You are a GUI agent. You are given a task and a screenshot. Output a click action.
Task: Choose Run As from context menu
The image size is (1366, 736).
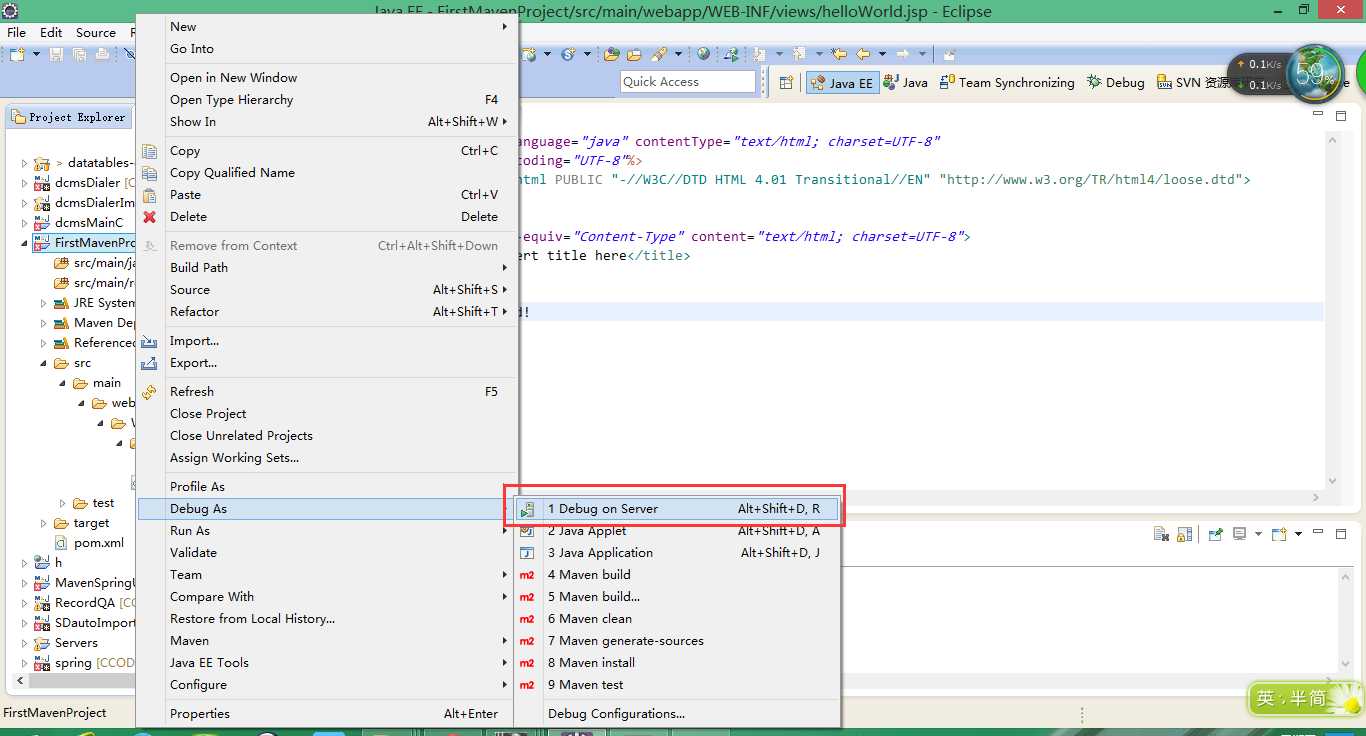pos(327,531)
